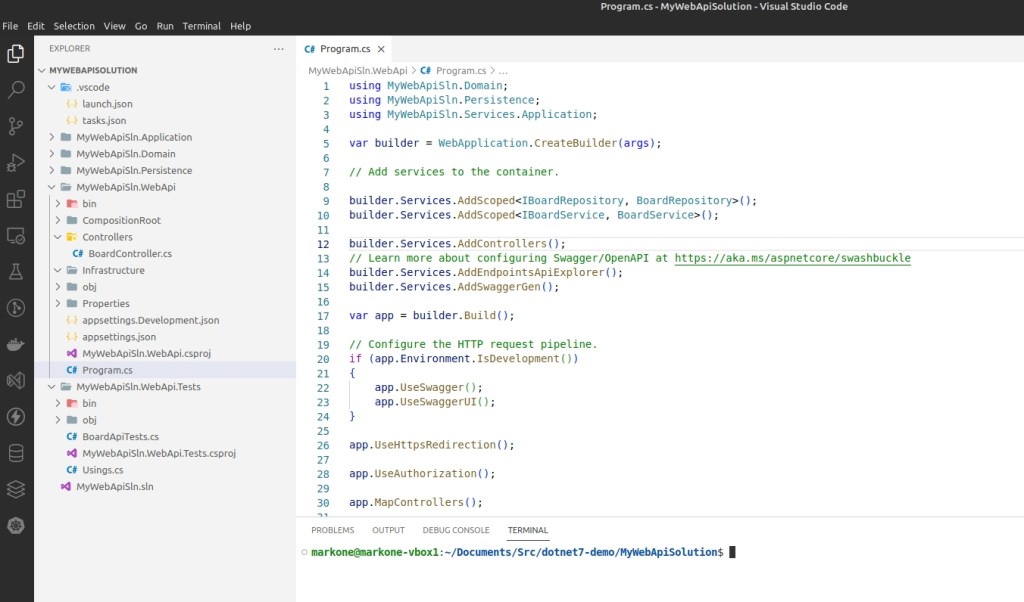This screenshot has width=1024, height=602.
Task: Click Program.cs in the breadcrumb bar
Action: 460,71
